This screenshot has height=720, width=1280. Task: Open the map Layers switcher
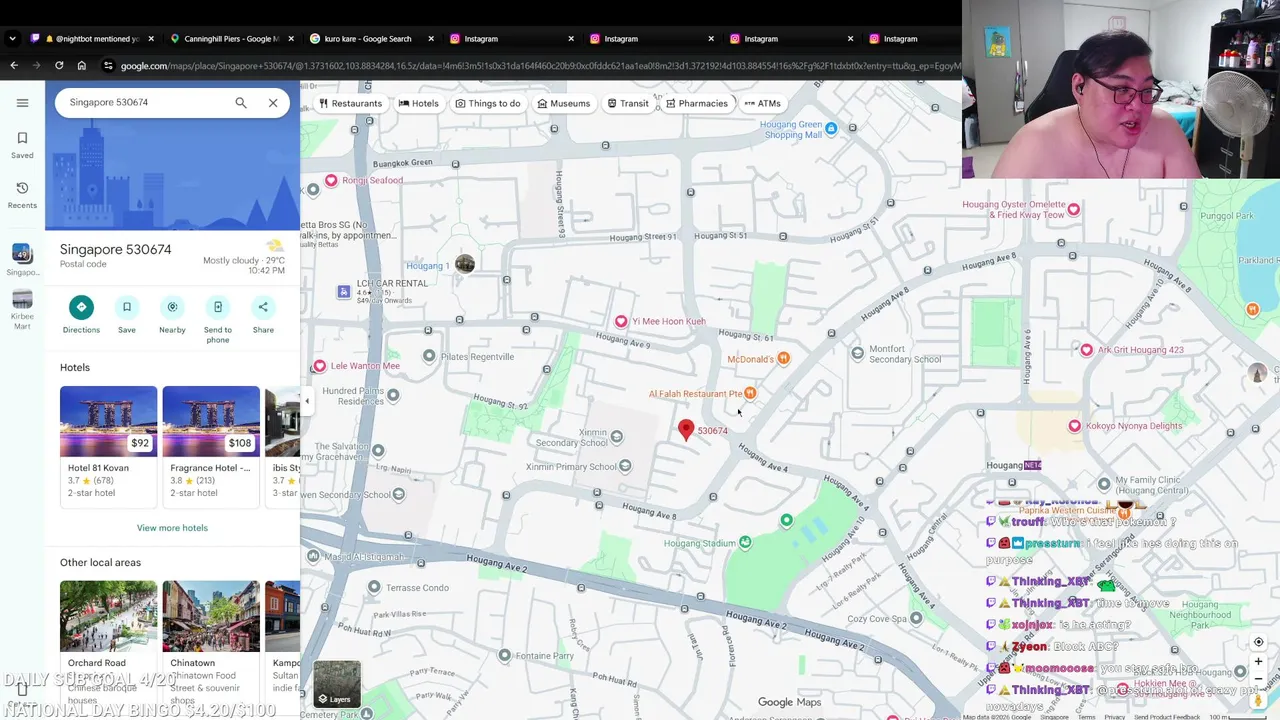pos(337,683)
